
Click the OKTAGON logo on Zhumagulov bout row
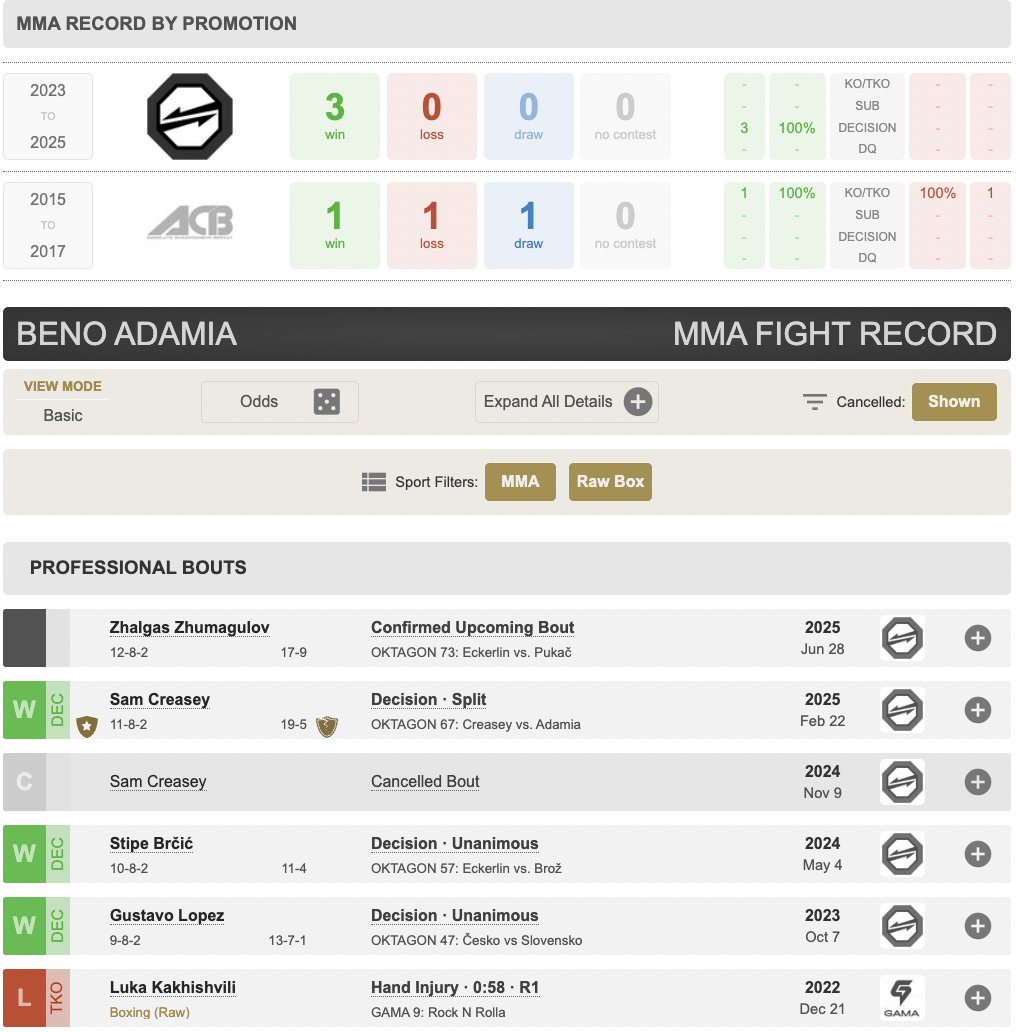(901, 638)
